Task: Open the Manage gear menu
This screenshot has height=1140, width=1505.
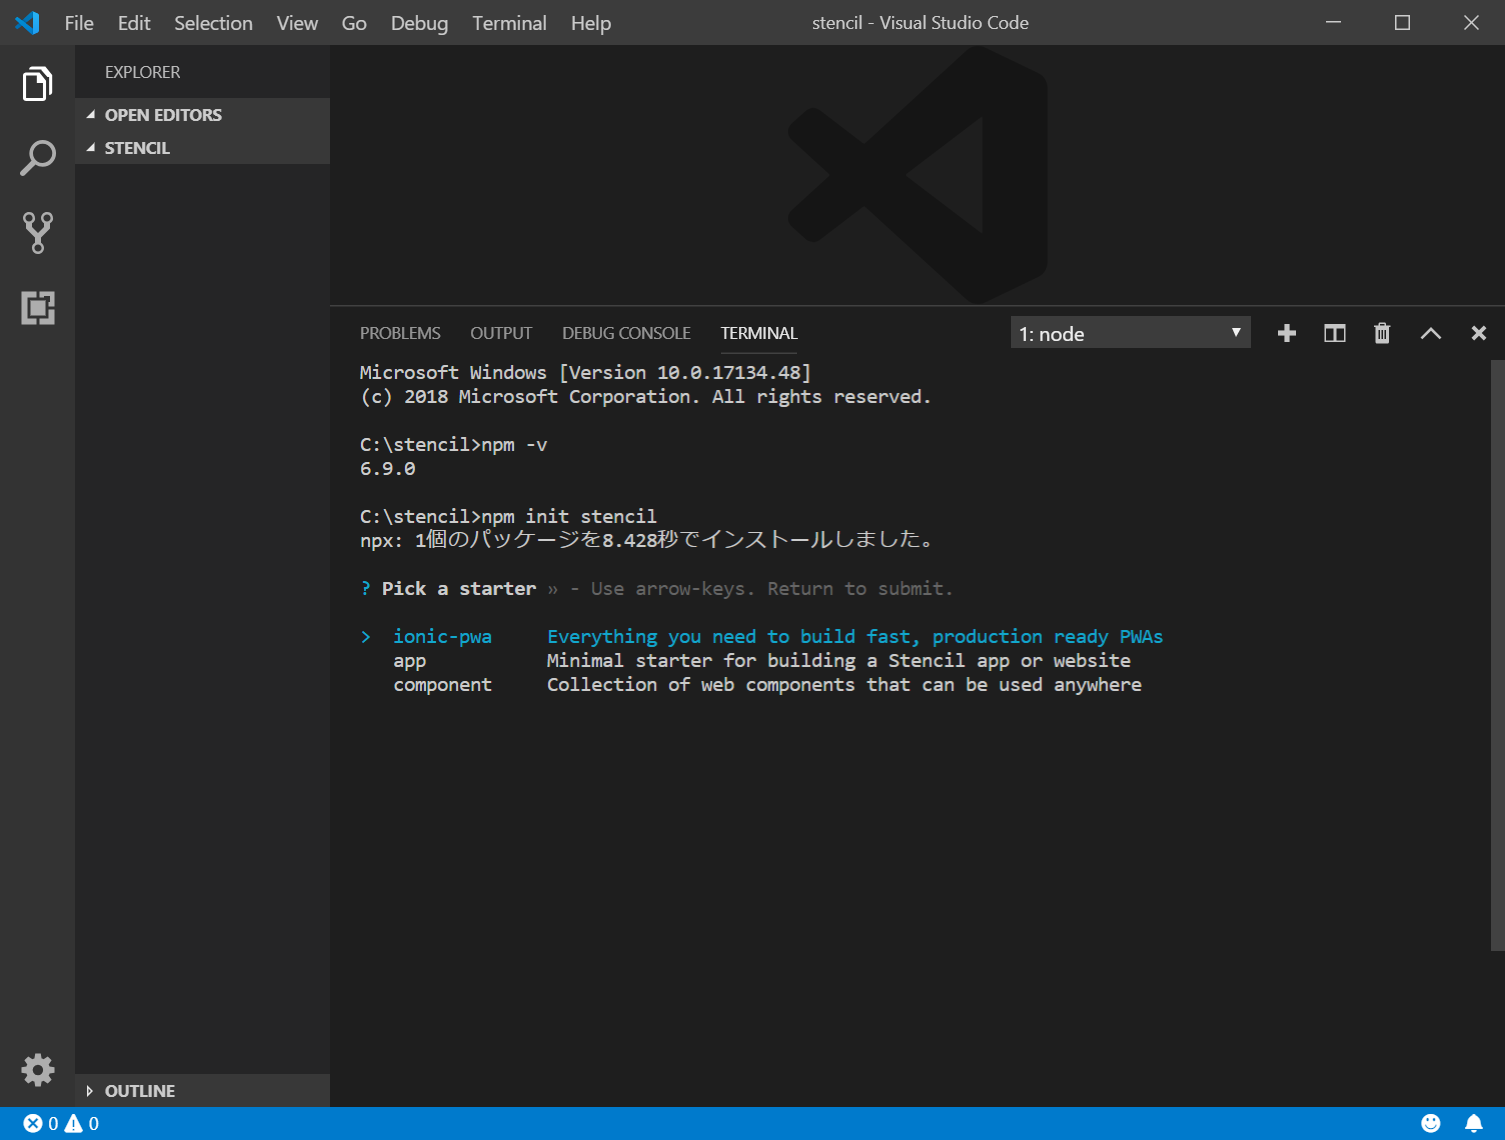Action: [x=37, y=1070]
